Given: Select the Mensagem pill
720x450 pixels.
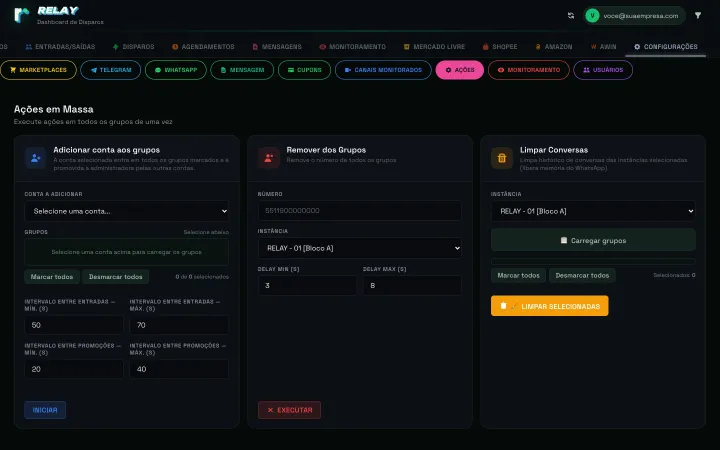Looking at the screenshot, I should (242, 70).
